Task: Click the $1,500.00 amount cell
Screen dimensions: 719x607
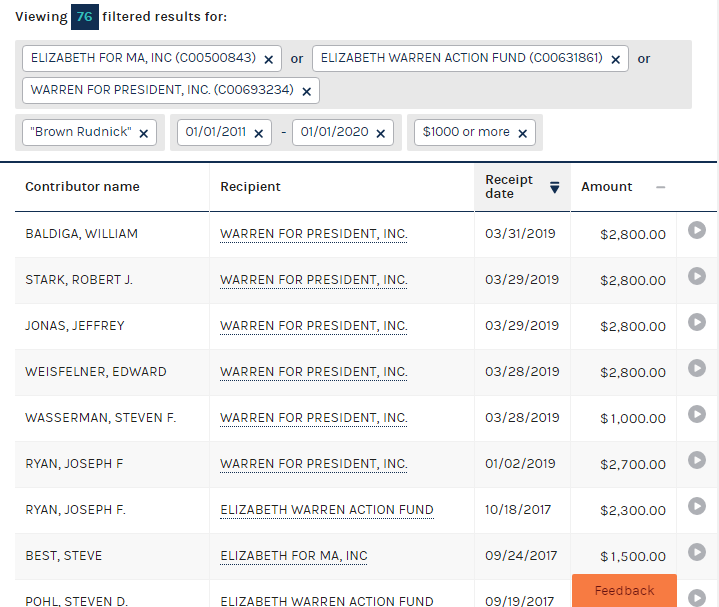Action: (633, 557)
